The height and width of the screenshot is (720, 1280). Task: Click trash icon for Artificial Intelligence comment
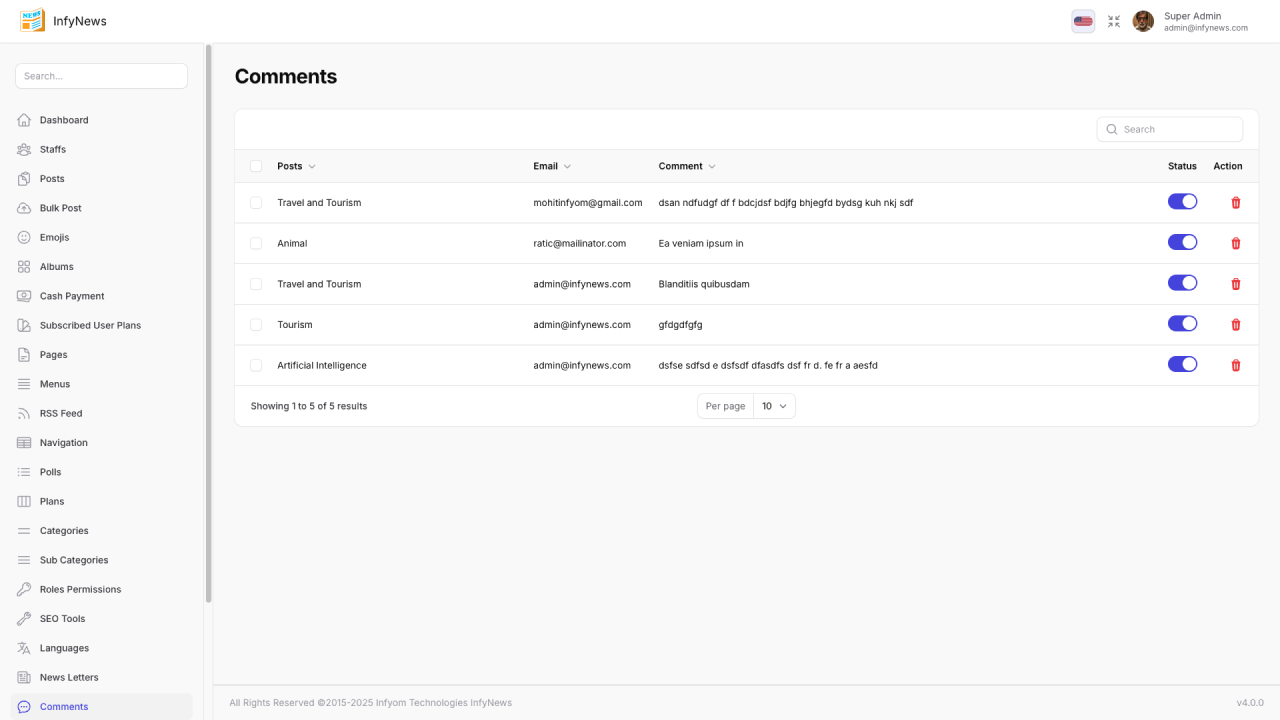point(1236,365)
